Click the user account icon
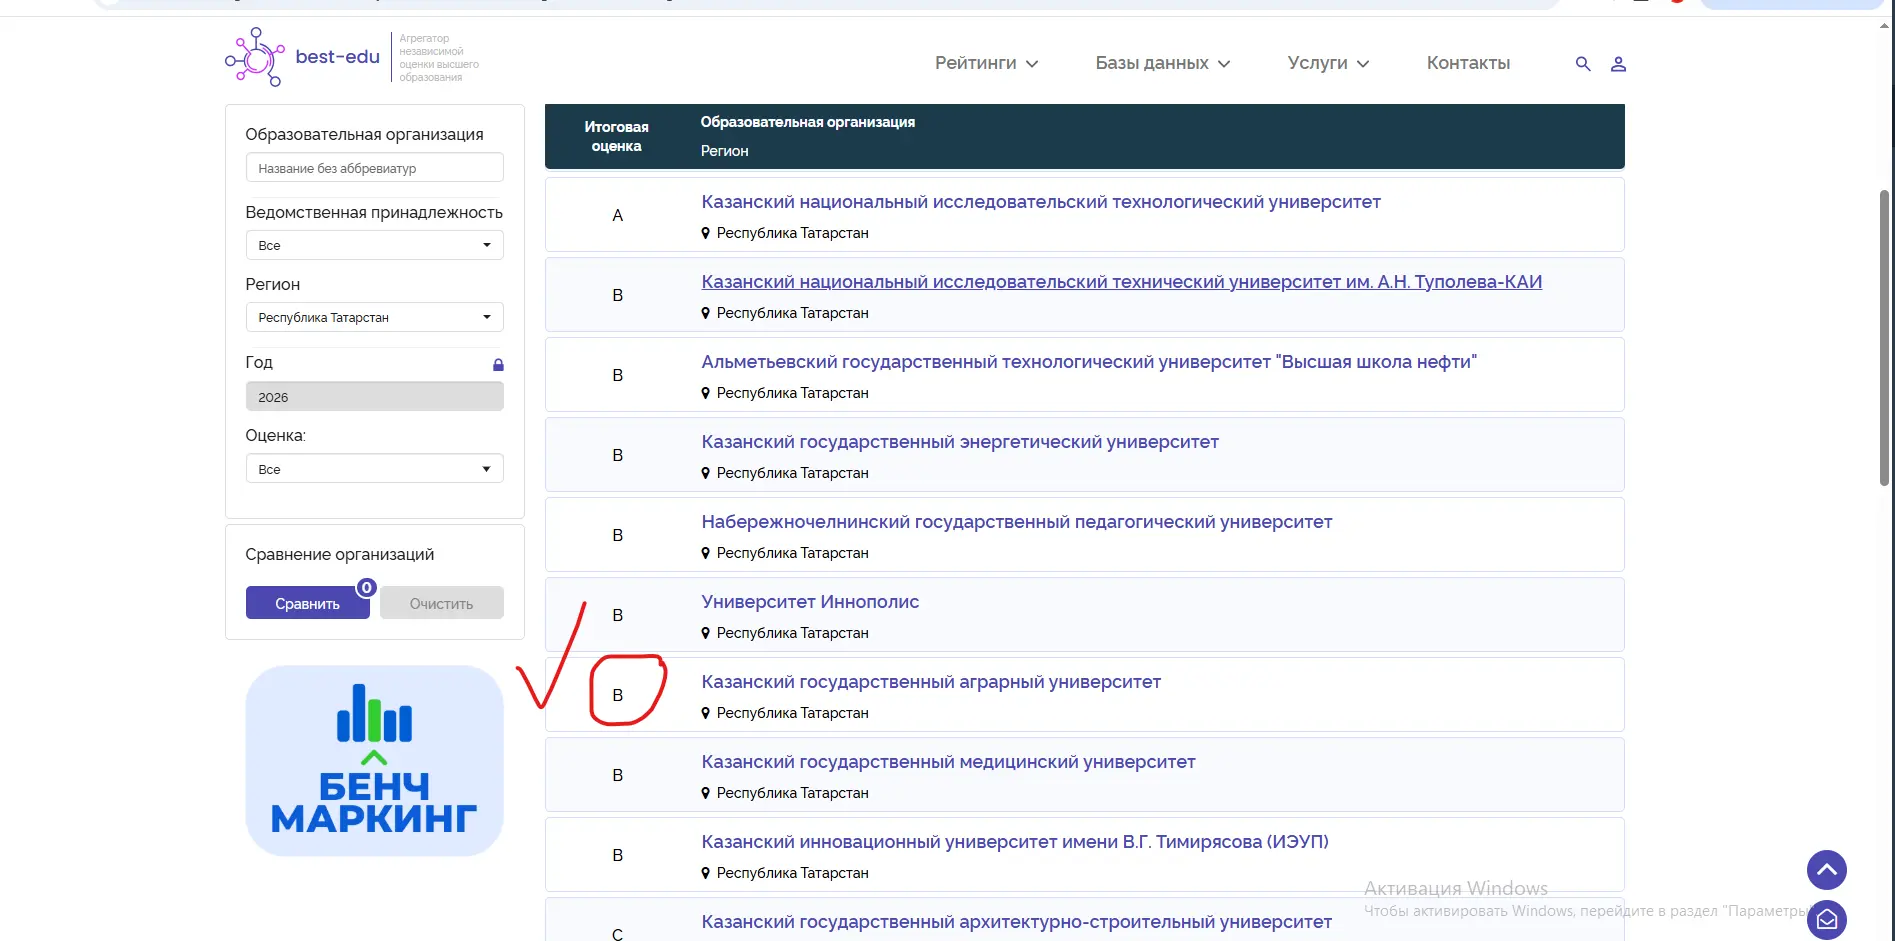Image resolution: width=1895 pixels, height=941 pixels. 1618,64
